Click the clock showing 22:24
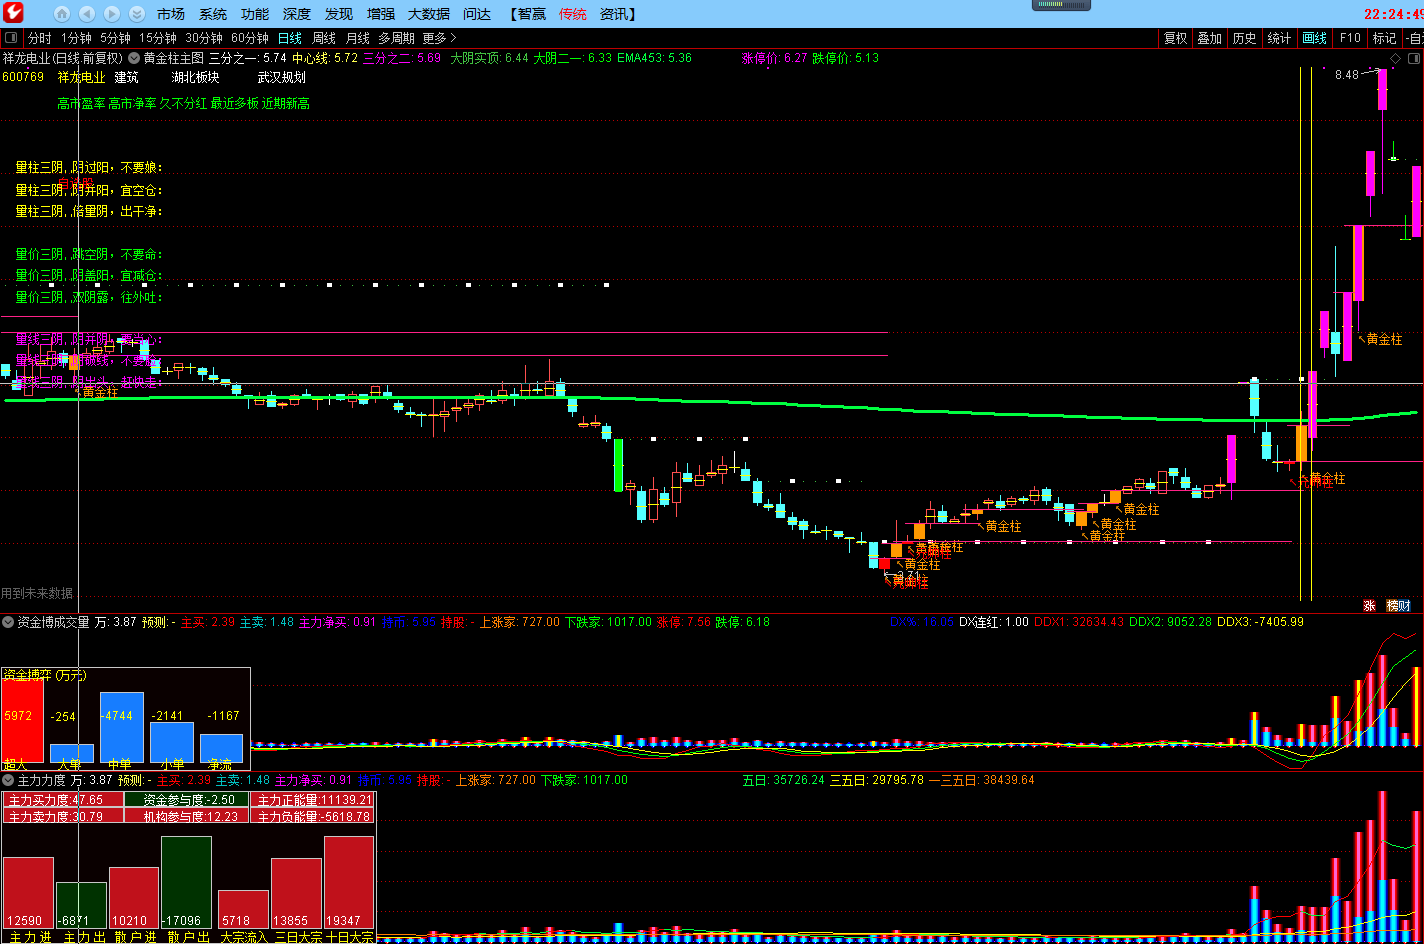 point(1392,14)
